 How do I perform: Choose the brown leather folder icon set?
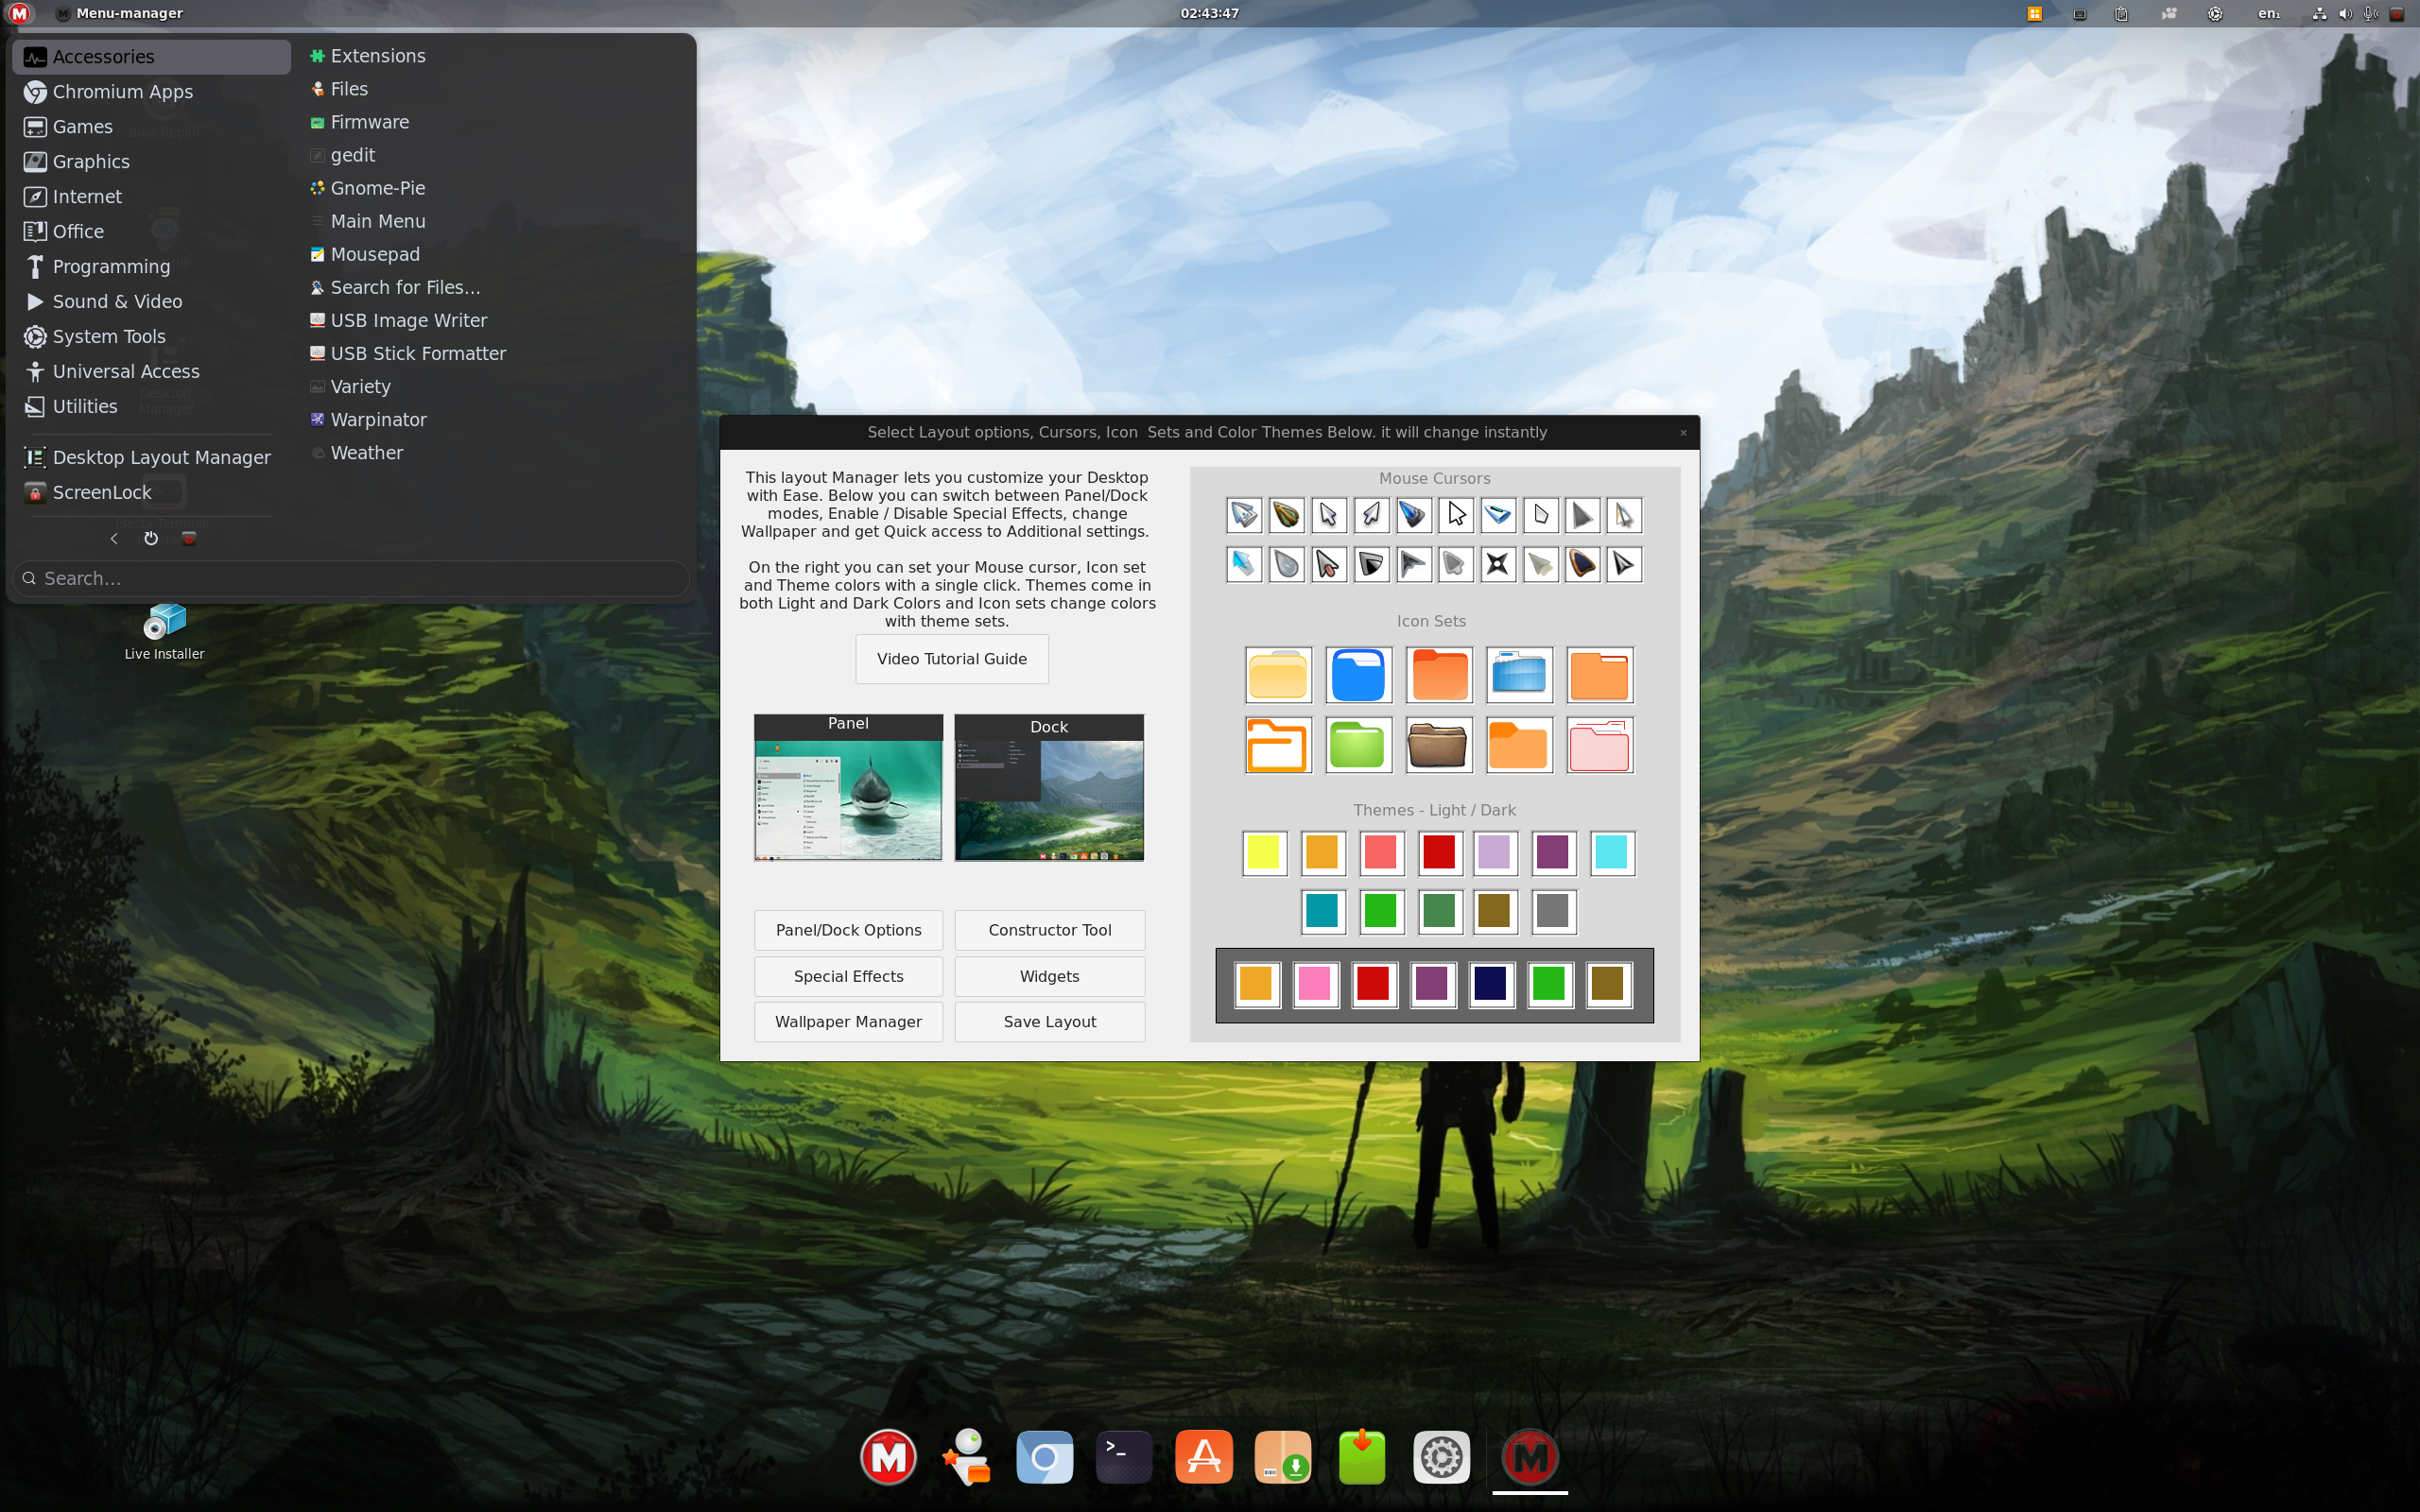[1439, 745]
